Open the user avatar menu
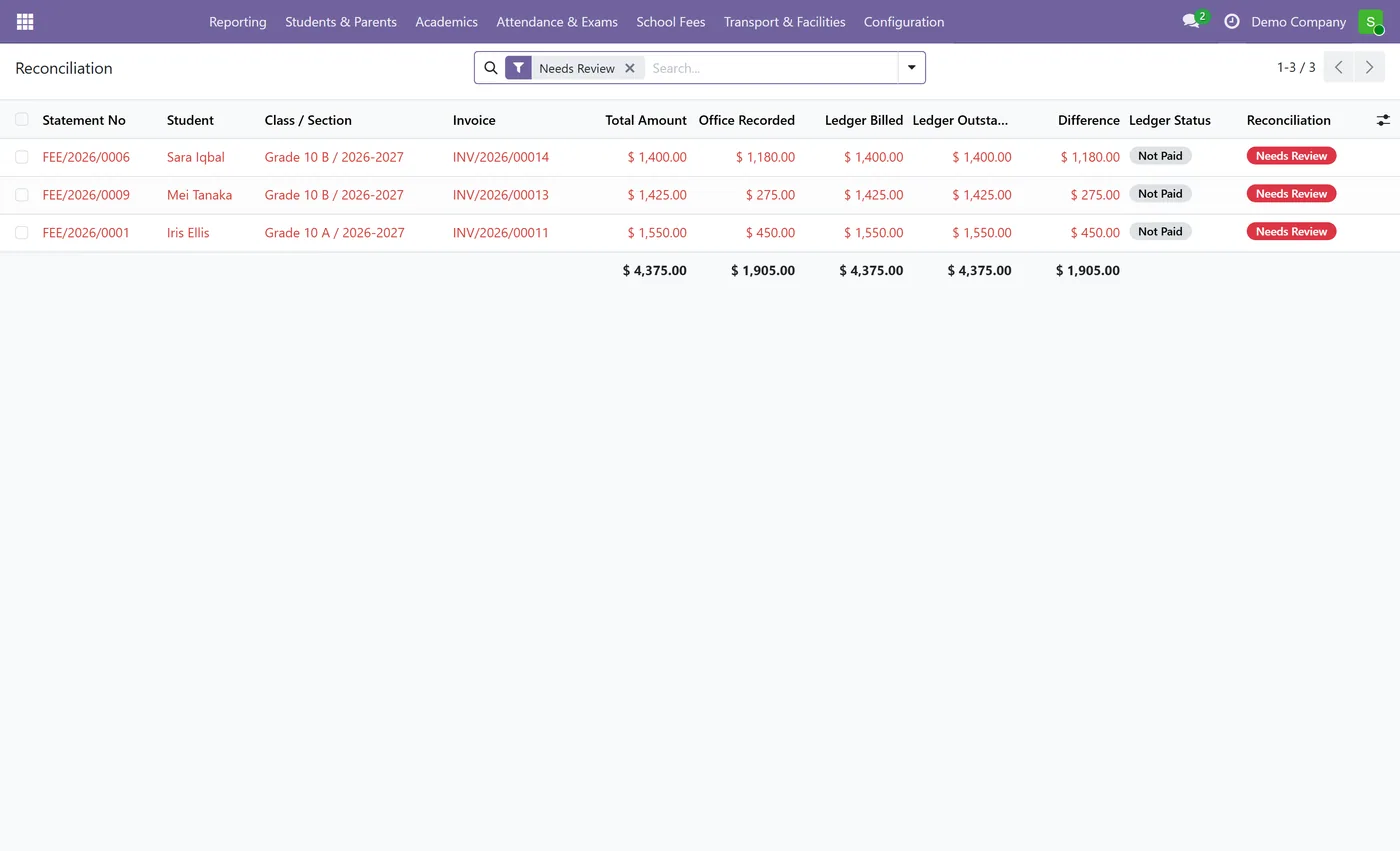 [x=1371, y=21]
